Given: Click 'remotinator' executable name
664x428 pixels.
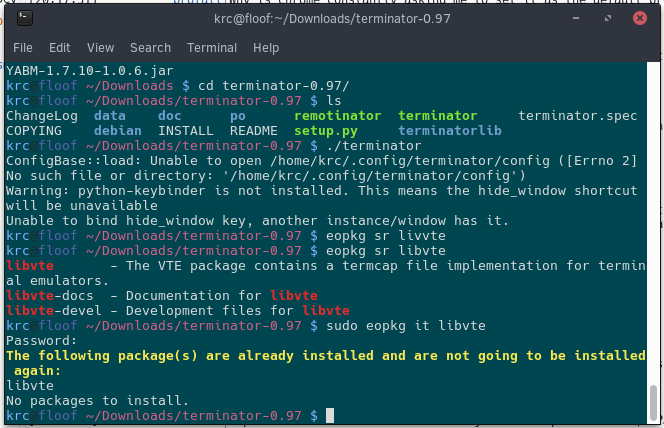Looking at the screenshot, I should pos(338,116).
